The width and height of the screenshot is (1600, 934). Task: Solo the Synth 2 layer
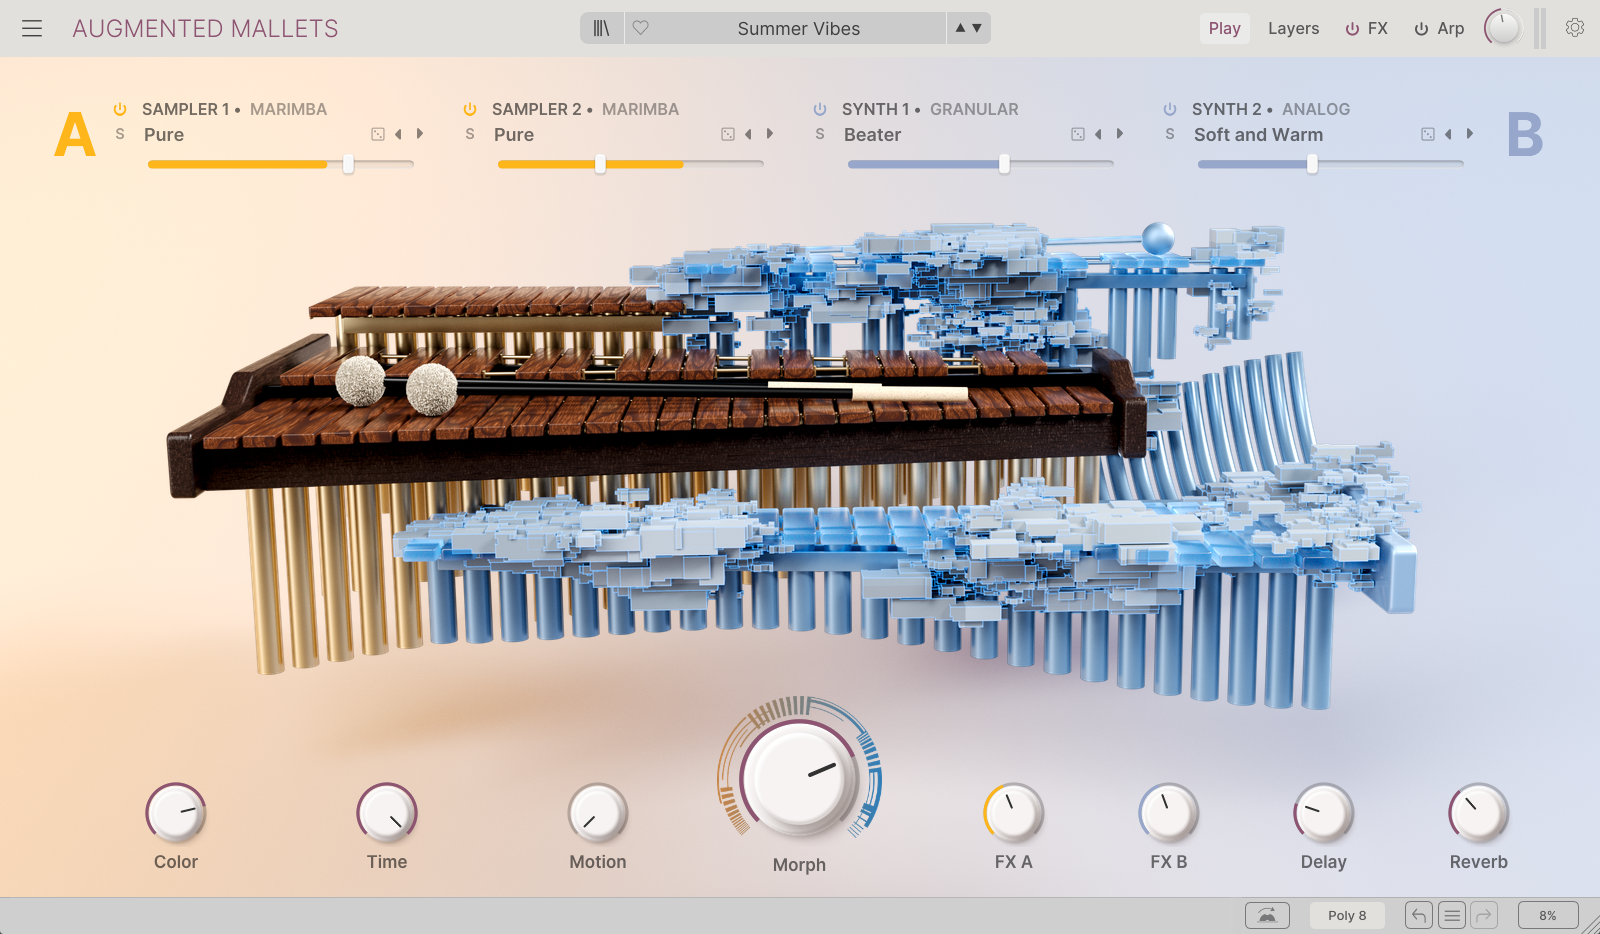tap(1170, 134)
